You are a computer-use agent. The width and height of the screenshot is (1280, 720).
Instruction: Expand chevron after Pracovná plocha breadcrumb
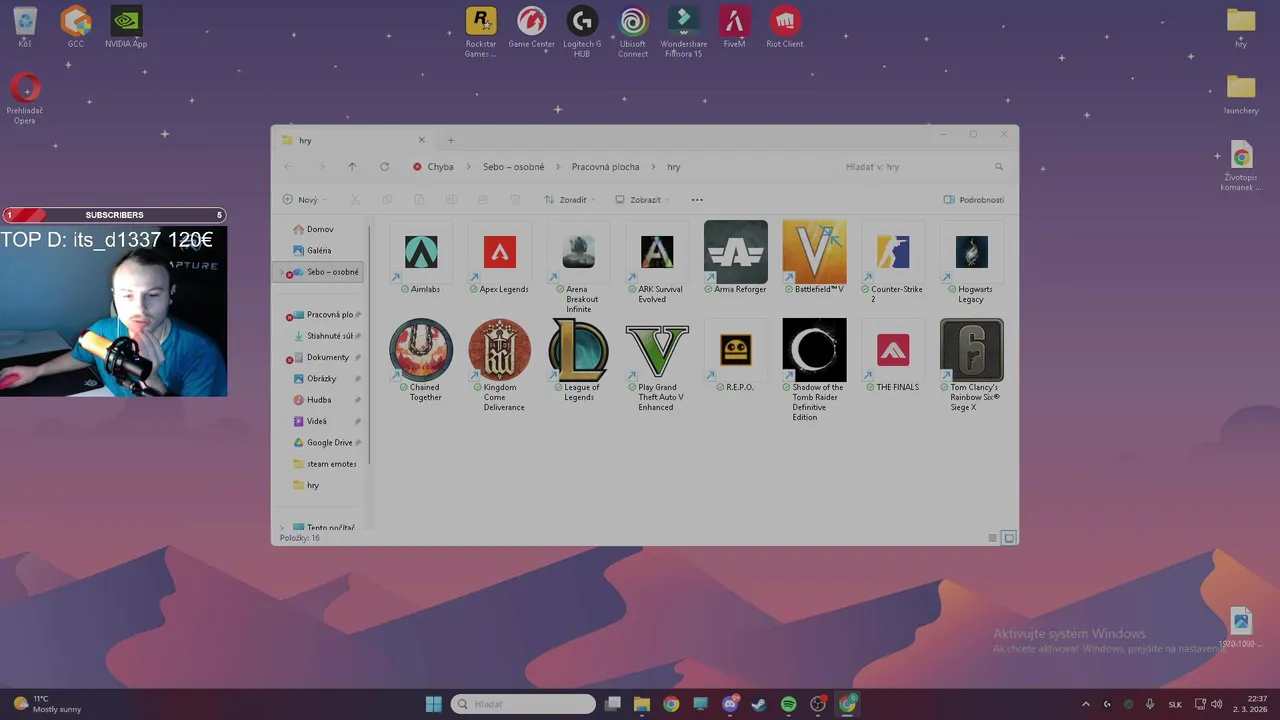pos(653,167)
